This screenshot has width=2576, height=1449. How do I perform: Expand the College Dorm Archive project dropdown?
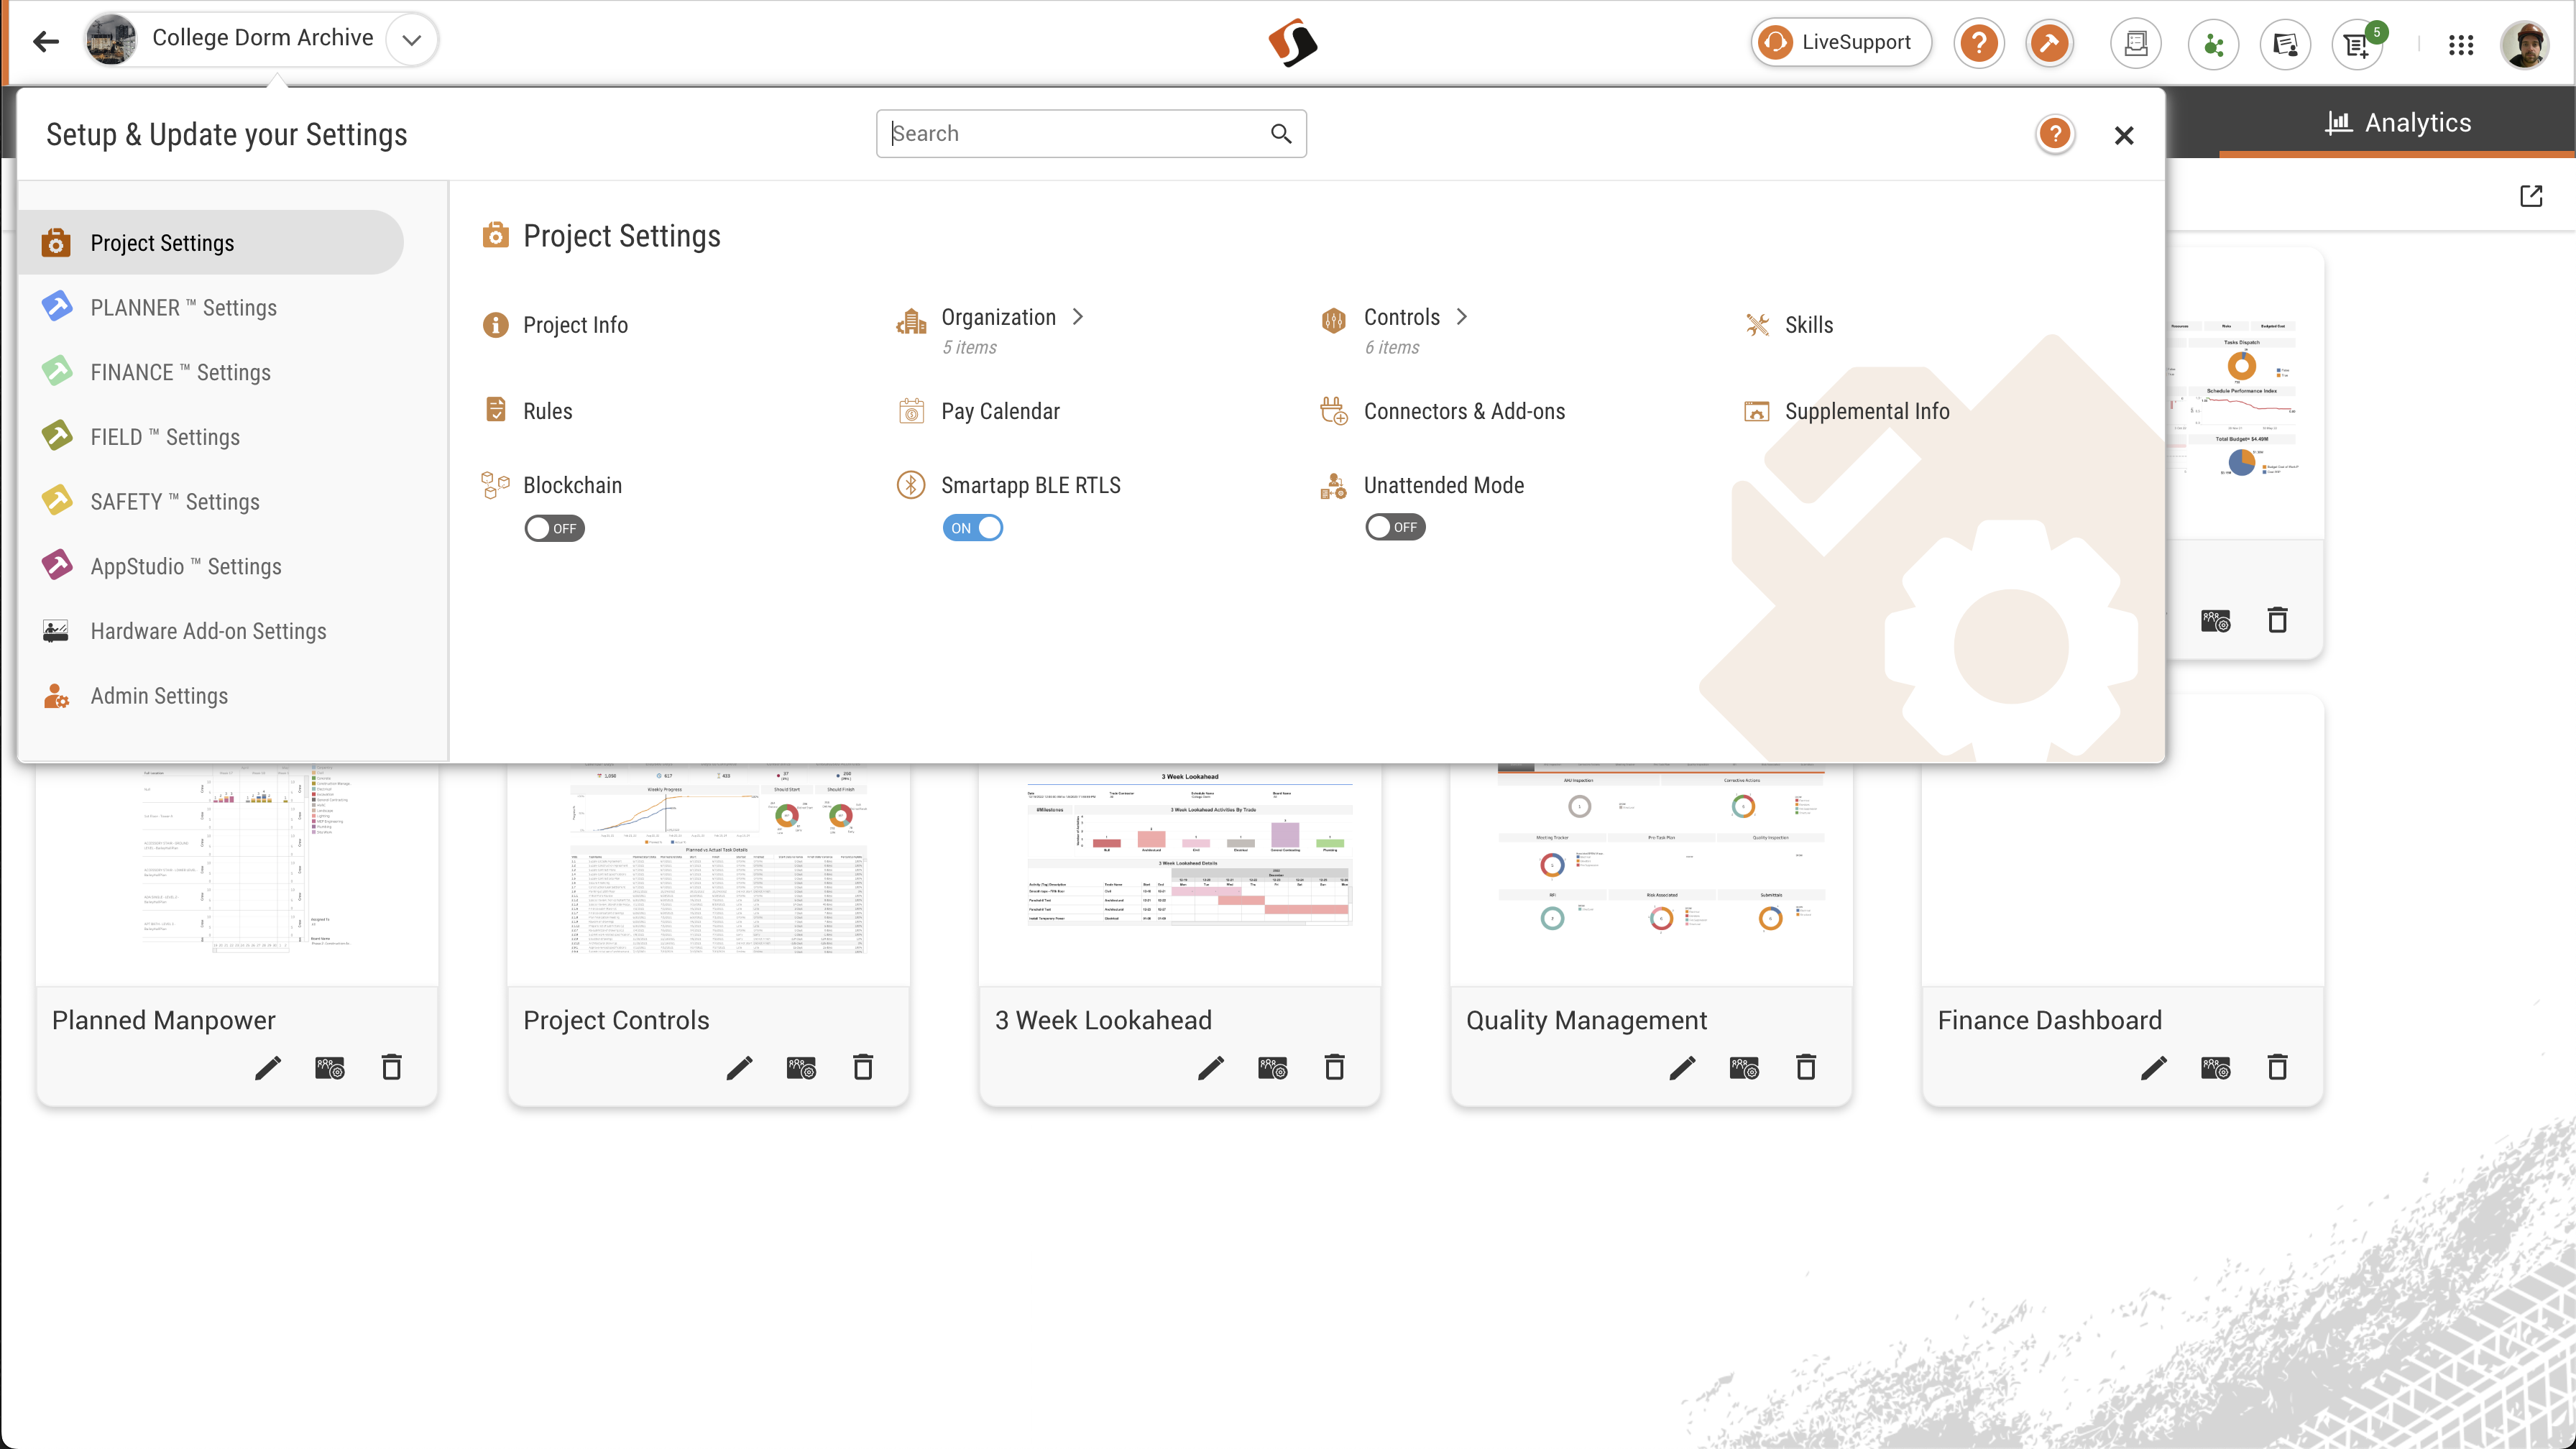click(x=411, y=40)
